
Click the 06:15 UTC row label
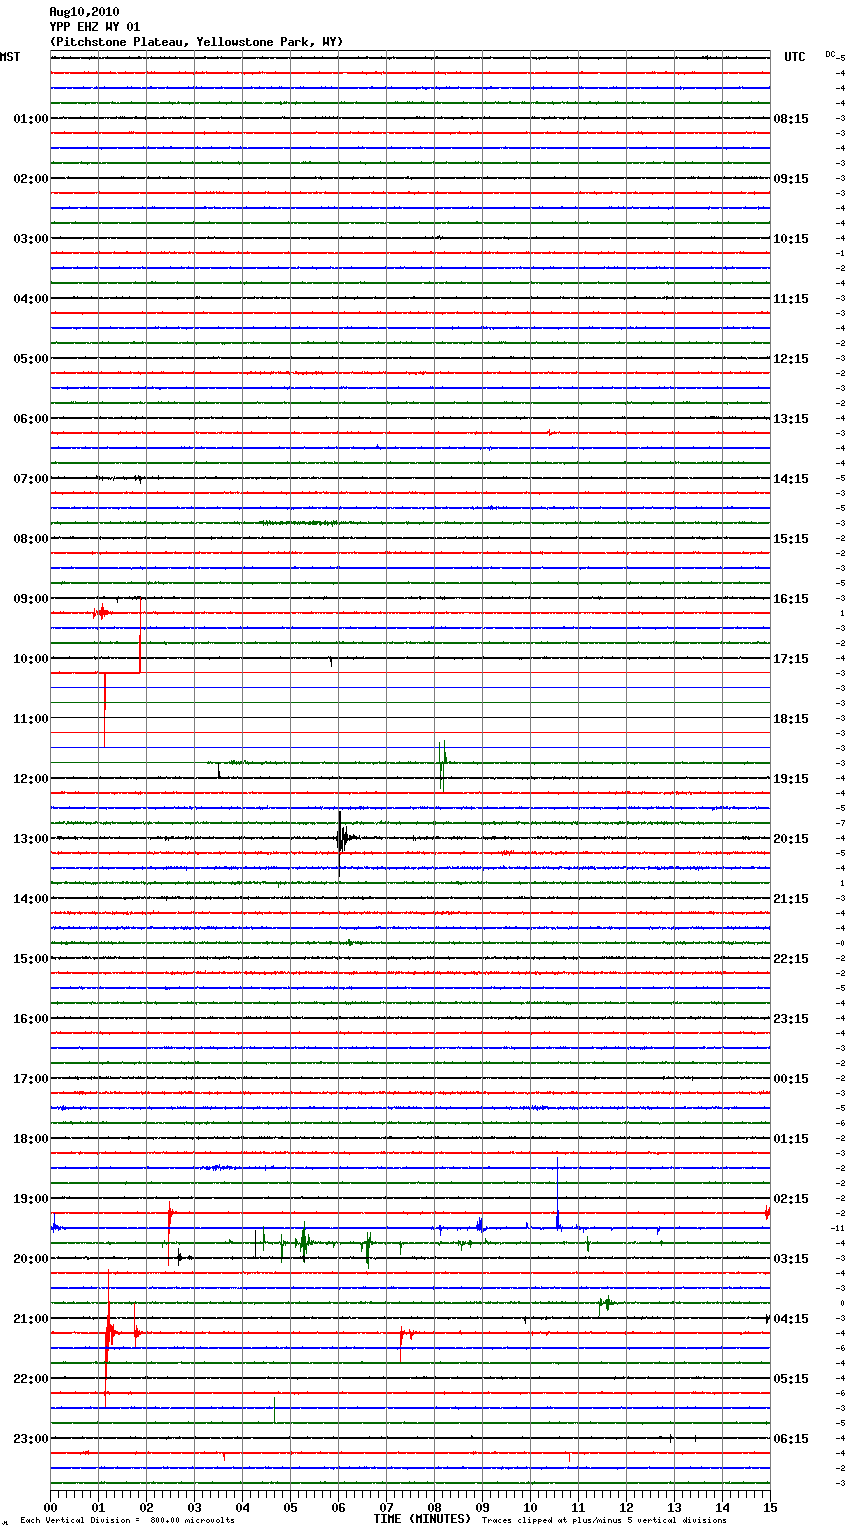pyautogui.click(x=791, y=1439)
